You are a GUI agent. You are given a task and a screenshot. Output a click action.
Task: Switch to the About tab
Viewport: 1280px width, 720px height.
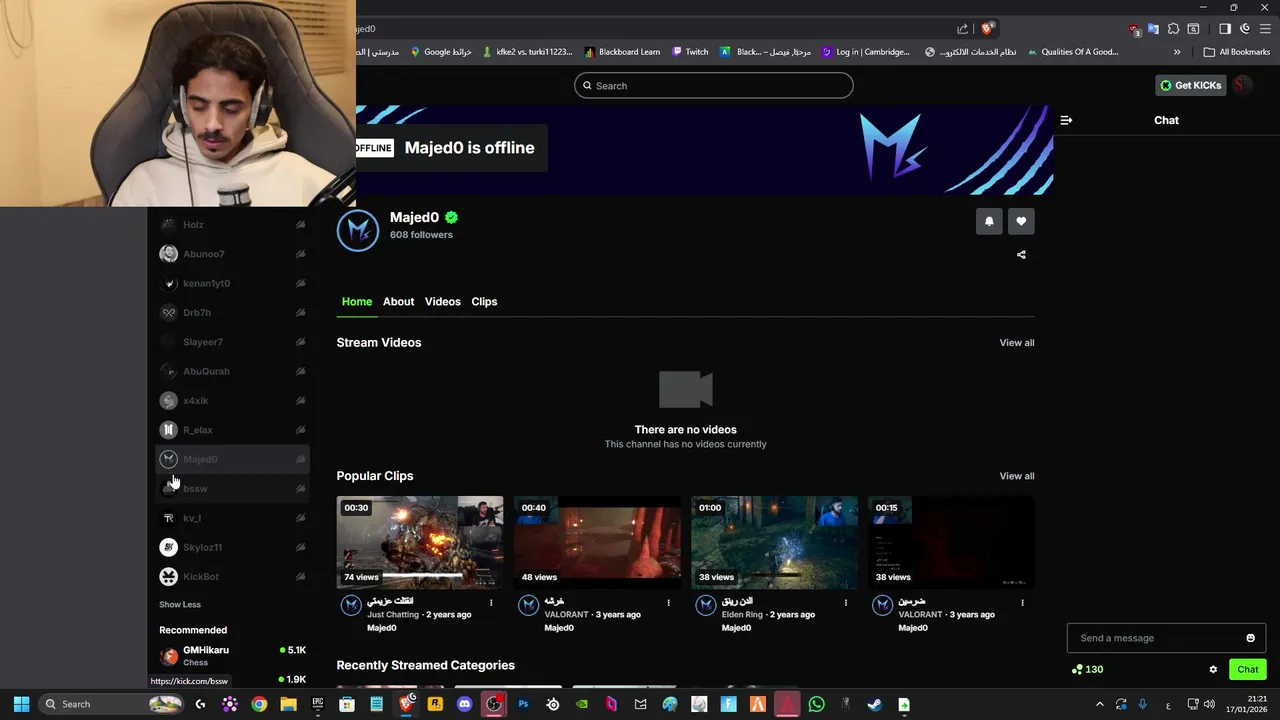click(x=398, y=302)
